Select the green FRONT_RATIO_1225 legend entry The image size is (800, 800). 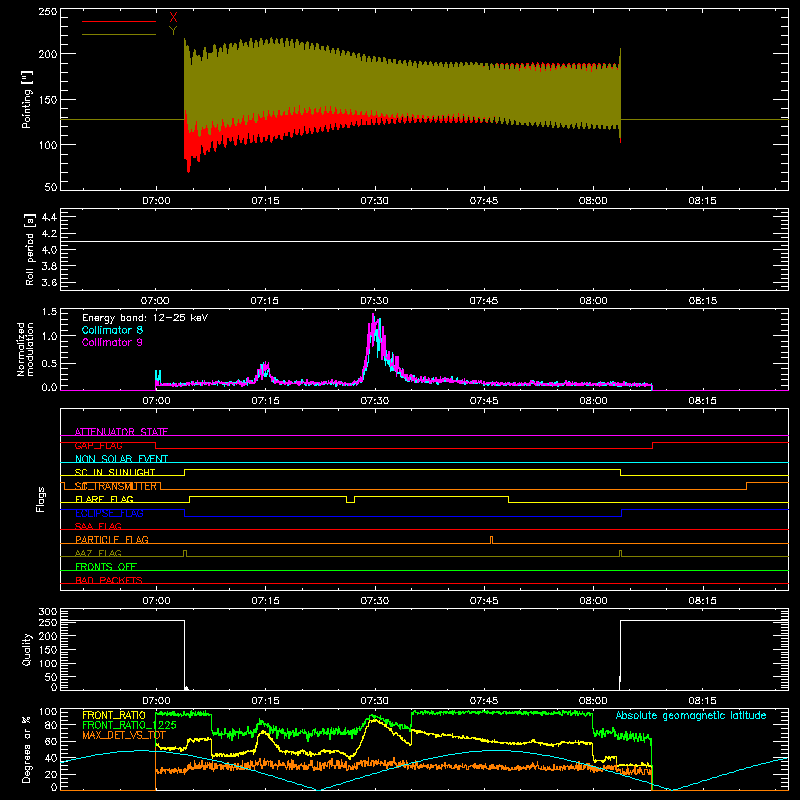click(129, 725)
